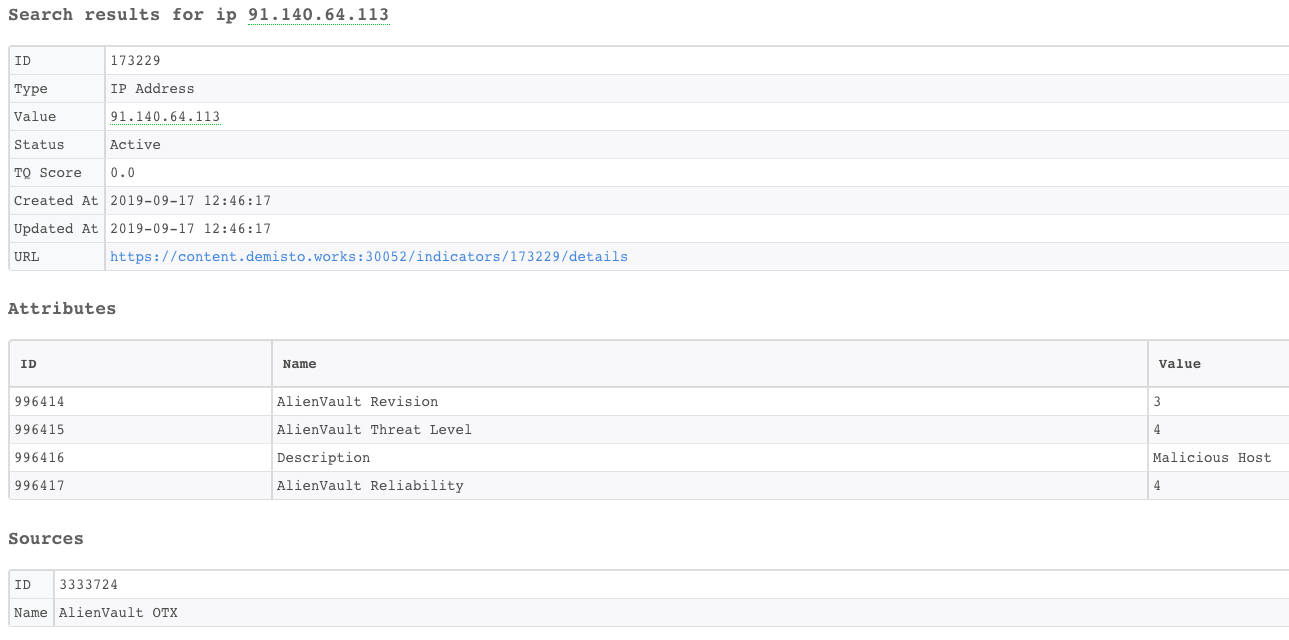Click the source ID 3333724
The height and width of the screenshot is (640, 1289).
pos(89,585)
